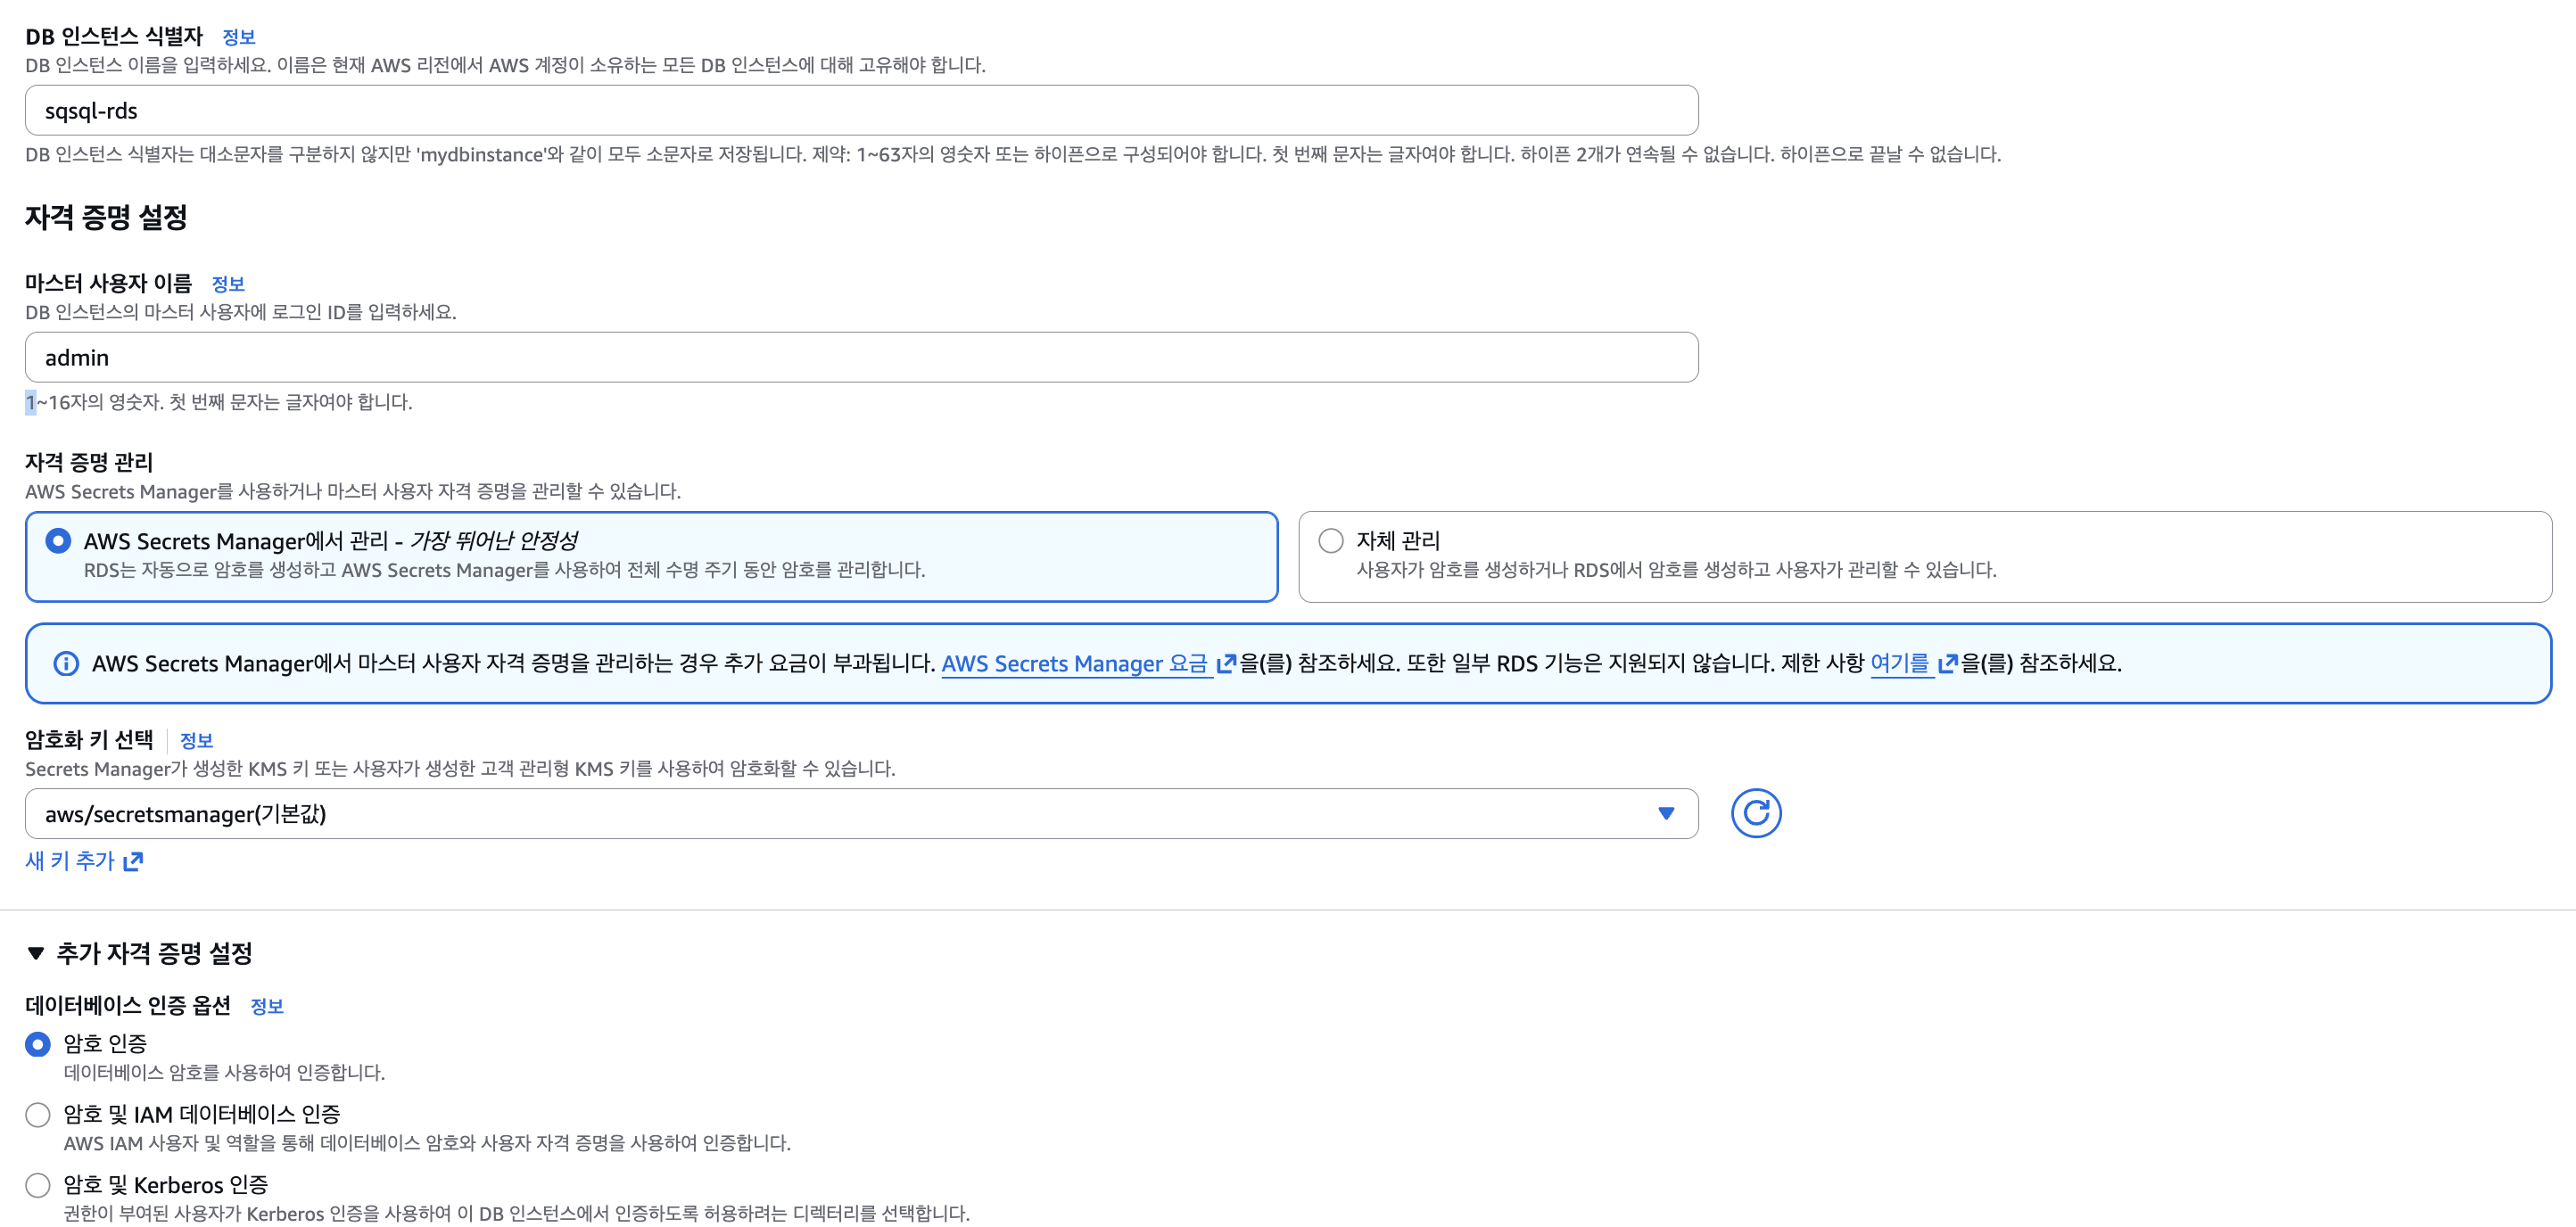Screen dimensions: 2576x1227
Task: Click the master username field 'admin'
Action: pyautogui.click(x=860, y=357)
